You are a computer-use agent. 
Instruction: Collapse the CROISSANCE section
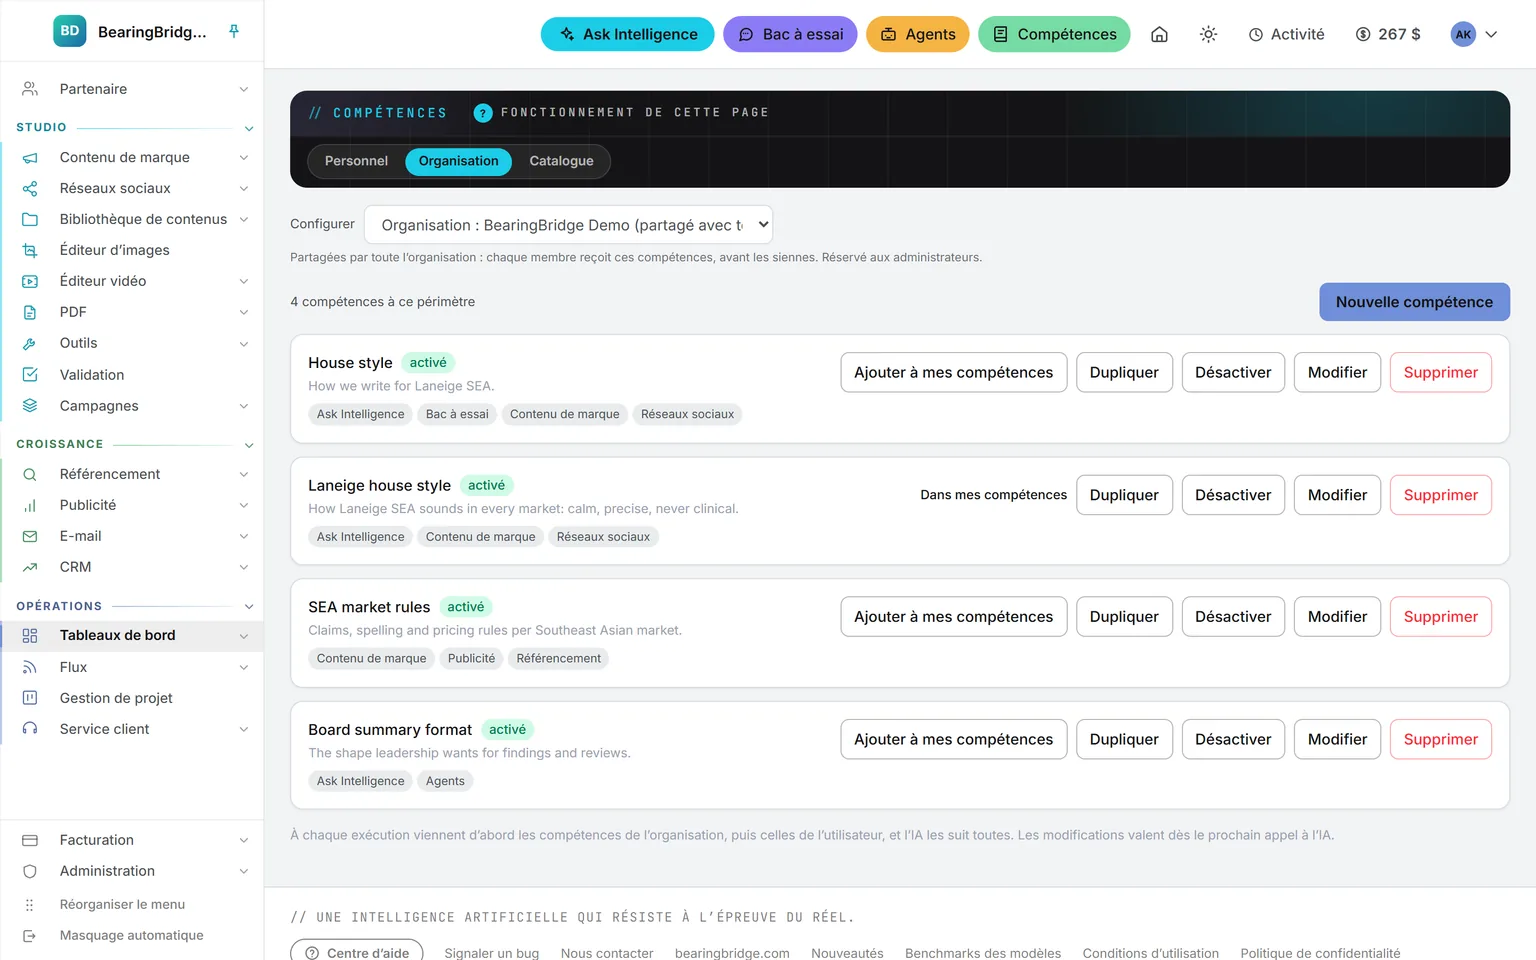click(x=249, y=445)
